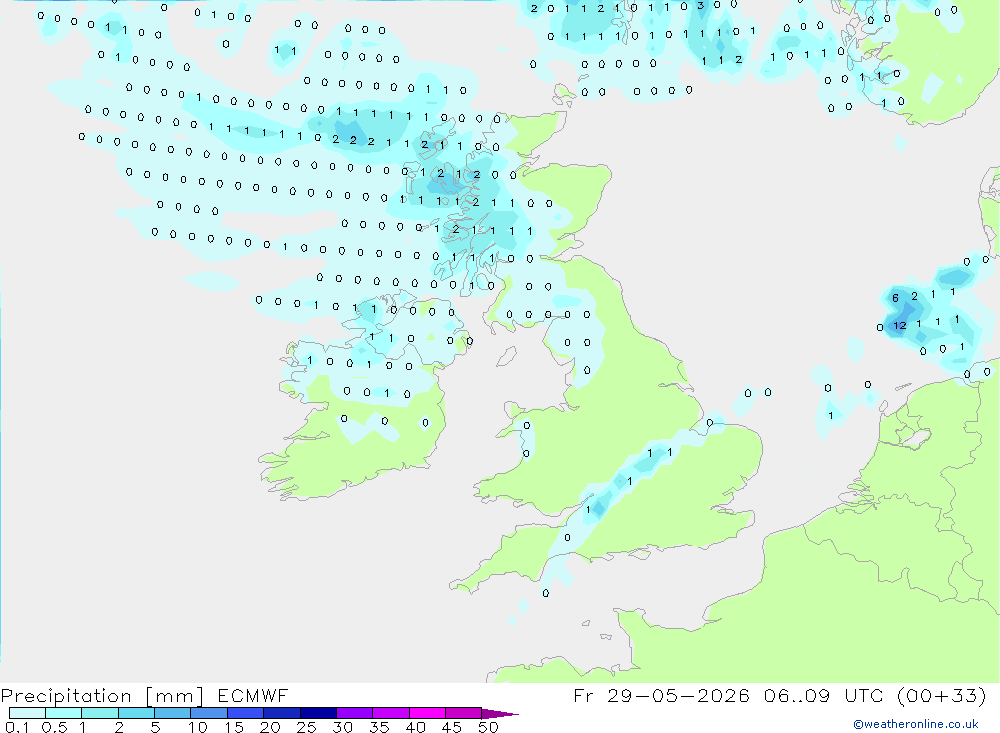Select the 25–30 mm legend swatch
Screen dimensions: 1000x733
point(318,713)
